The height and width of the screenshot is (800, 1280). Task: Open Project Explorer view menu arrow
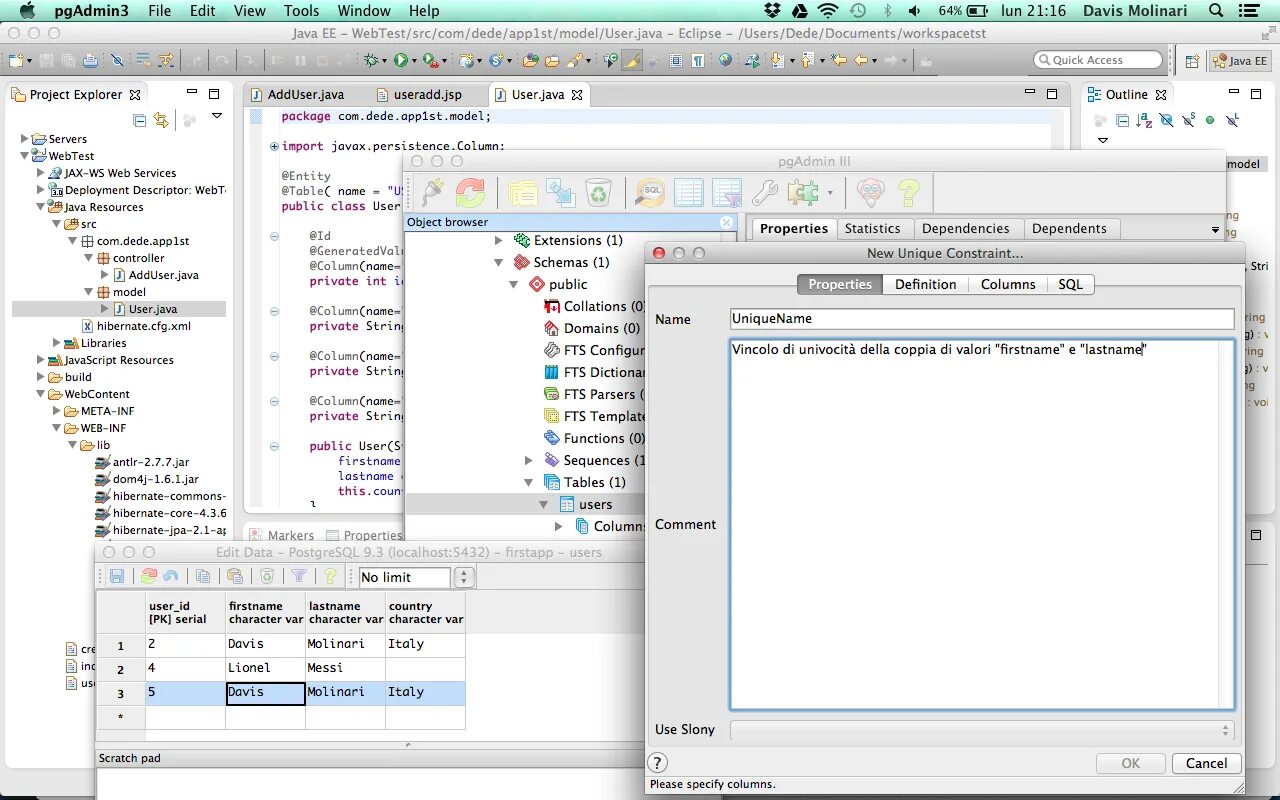click(x=217, y=117)
